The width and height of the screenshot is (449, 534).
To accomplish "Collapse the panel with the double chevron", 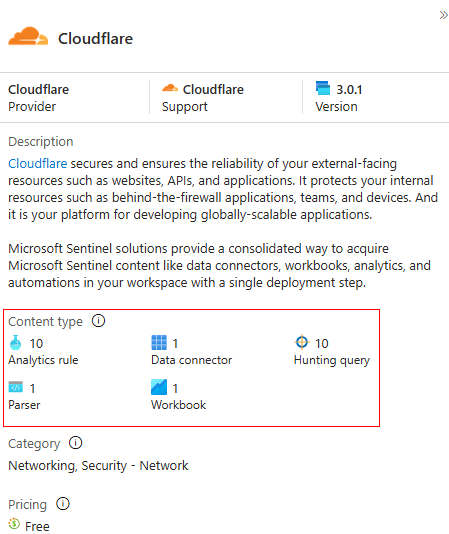I will tap(443, 15).
